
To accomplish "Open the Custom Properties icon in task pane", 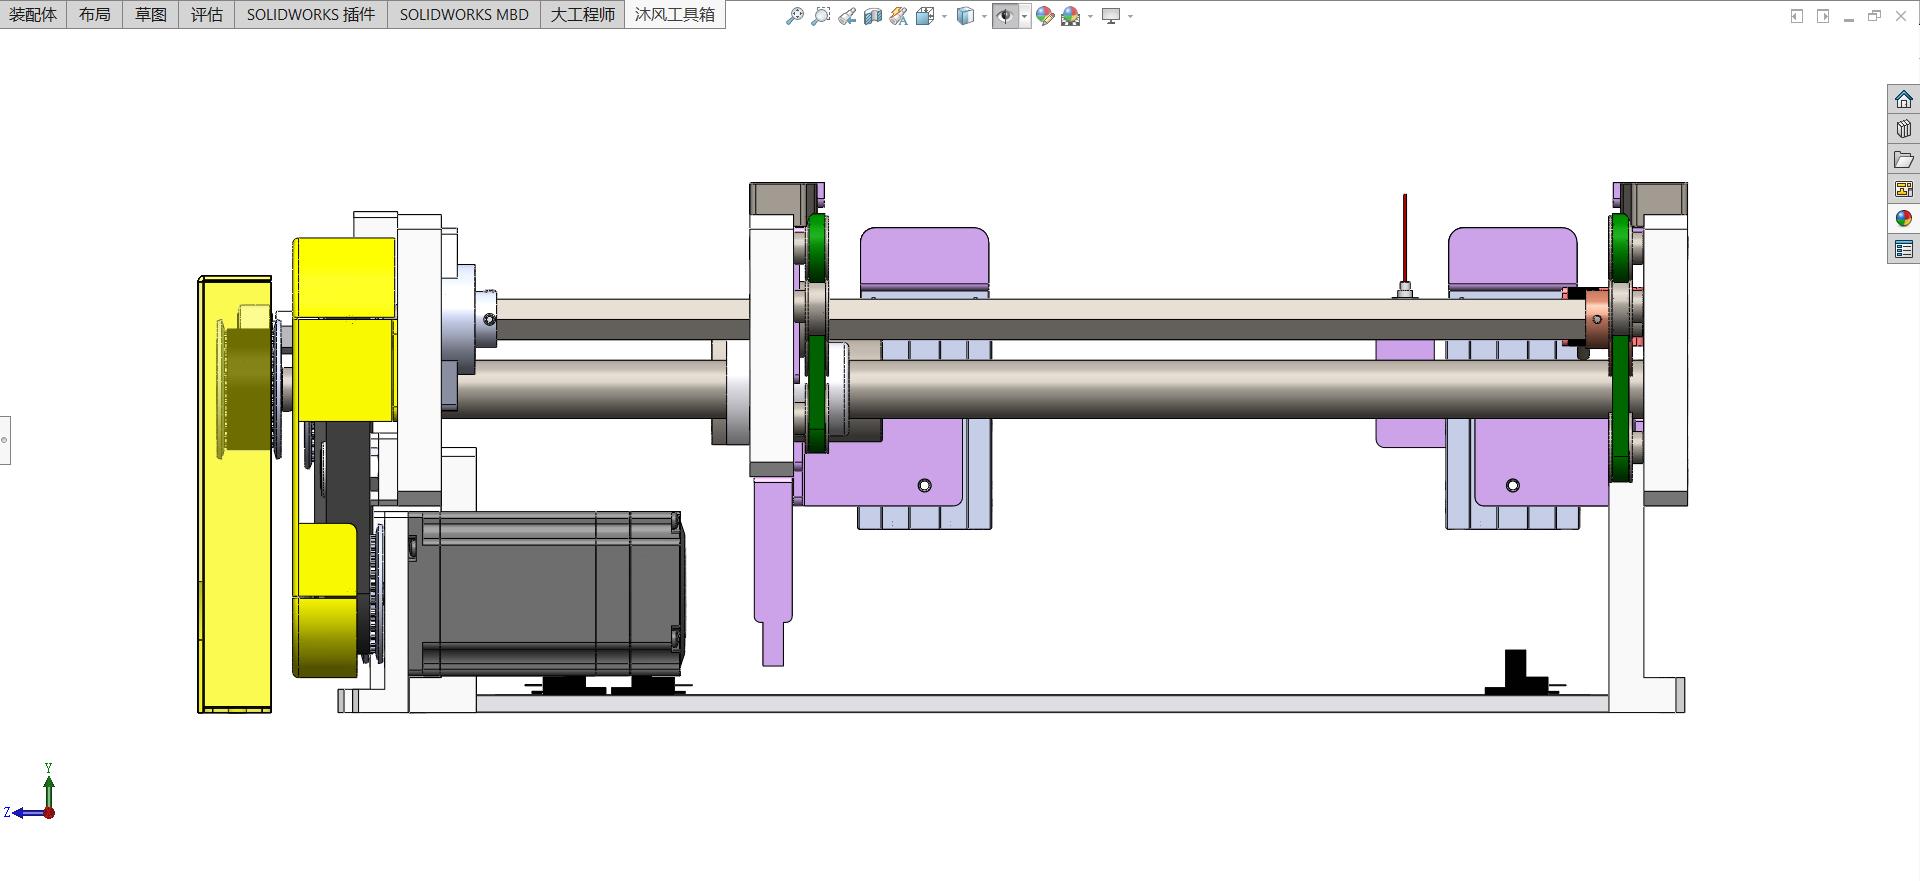I will 1904,249.
